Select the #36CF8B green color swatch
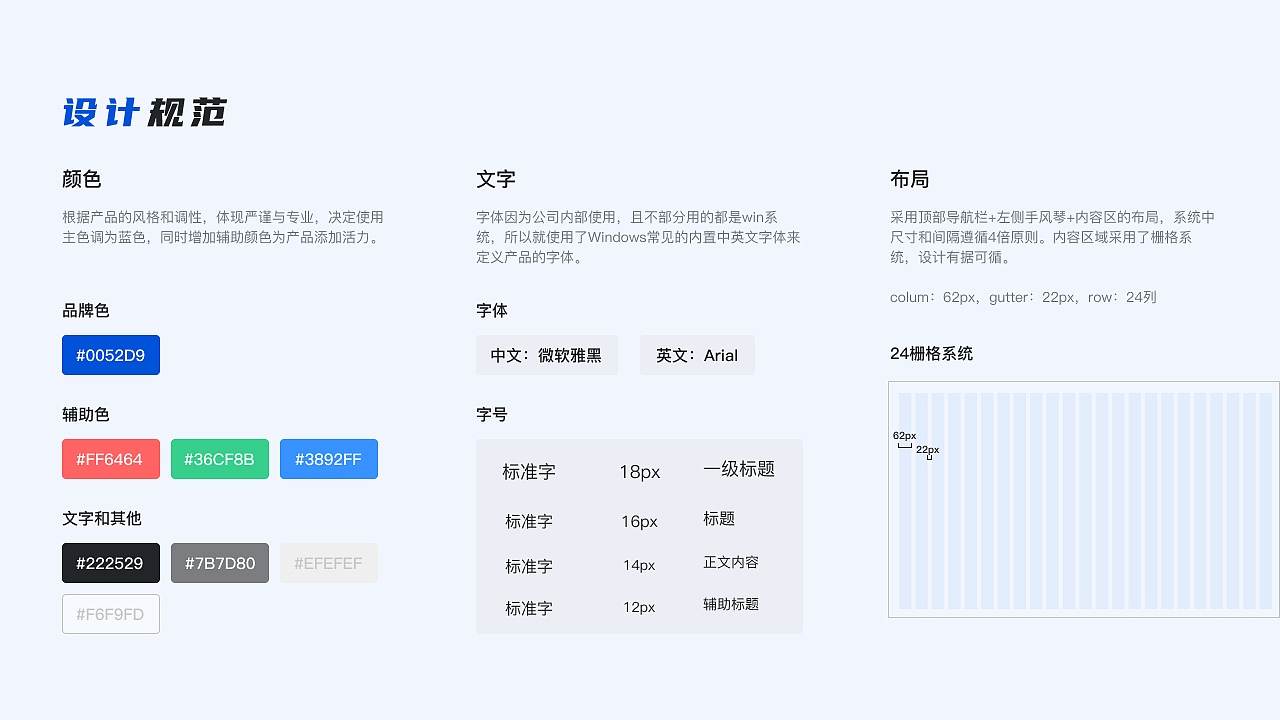The width and height of the screenshot is (1280, 720). pyautogui.click(x=219, y=459)
